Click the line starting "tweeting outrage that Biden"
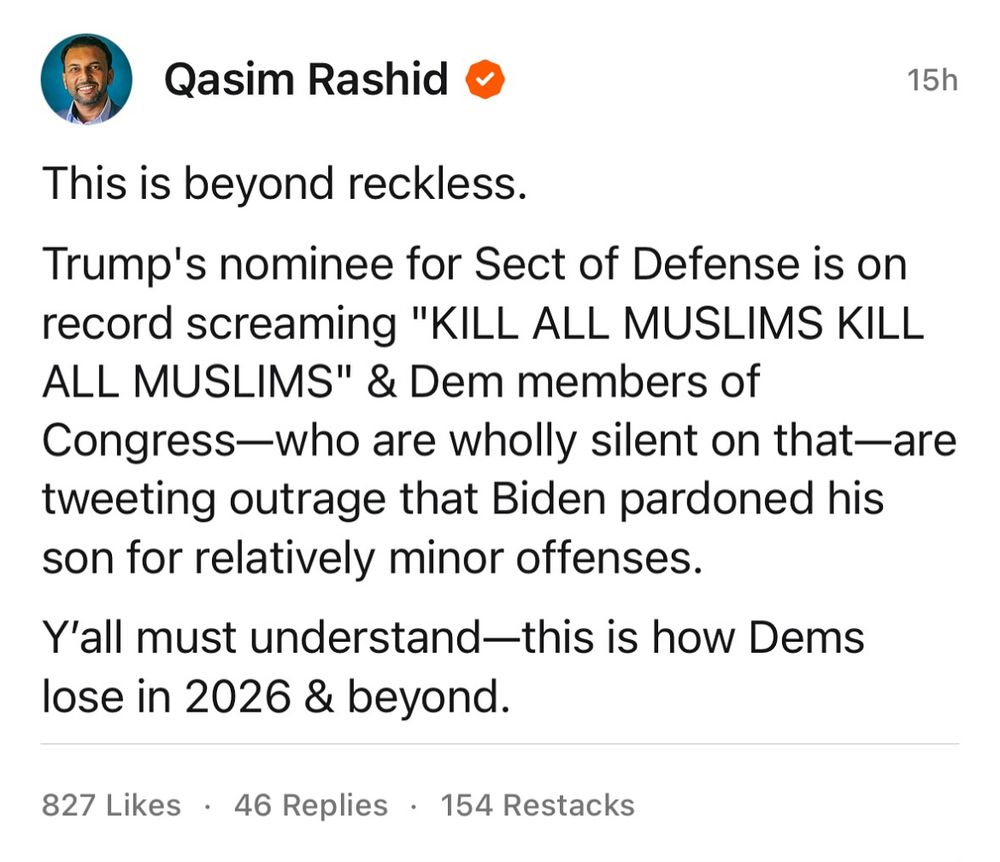This screenshot has width=1000, height=862. coord(462,499)
